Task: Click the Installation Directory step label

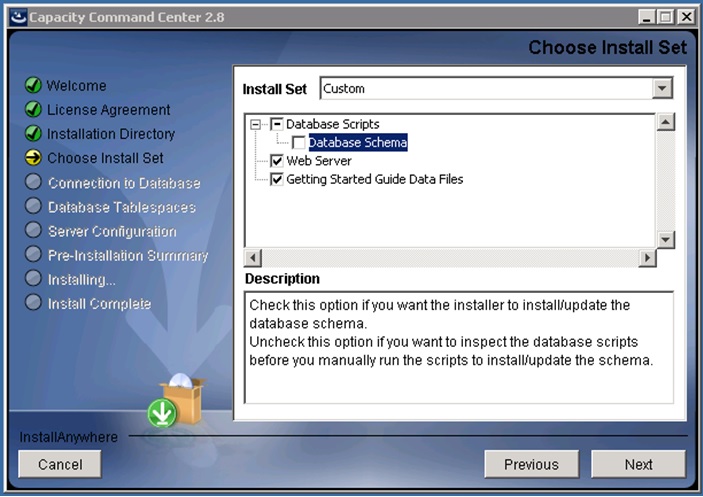Action: coord(111,134)
